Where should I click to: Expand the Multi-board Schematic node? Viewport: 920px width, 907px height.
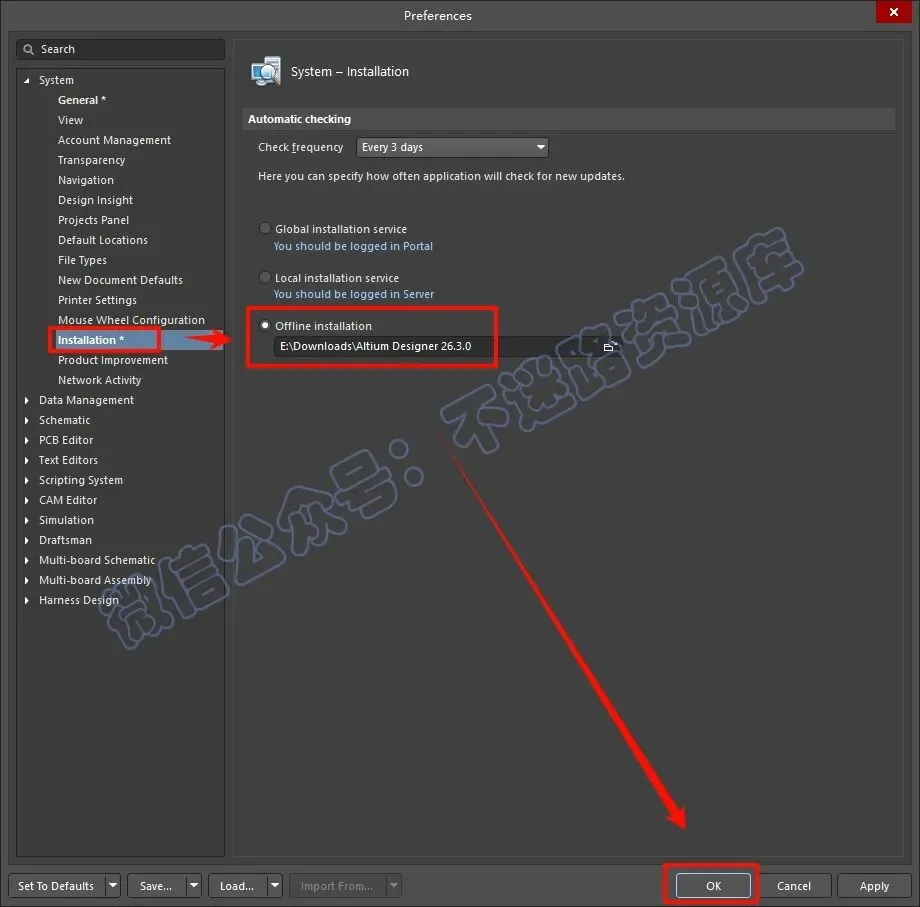click(26, 560)
